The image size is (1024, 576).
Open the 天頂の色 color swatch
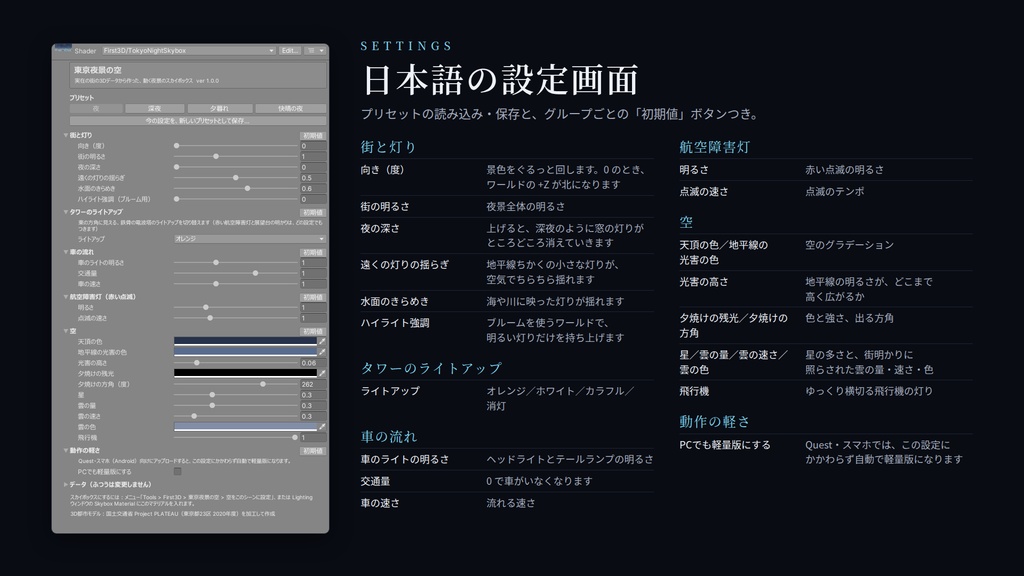(x=245, y=342)
